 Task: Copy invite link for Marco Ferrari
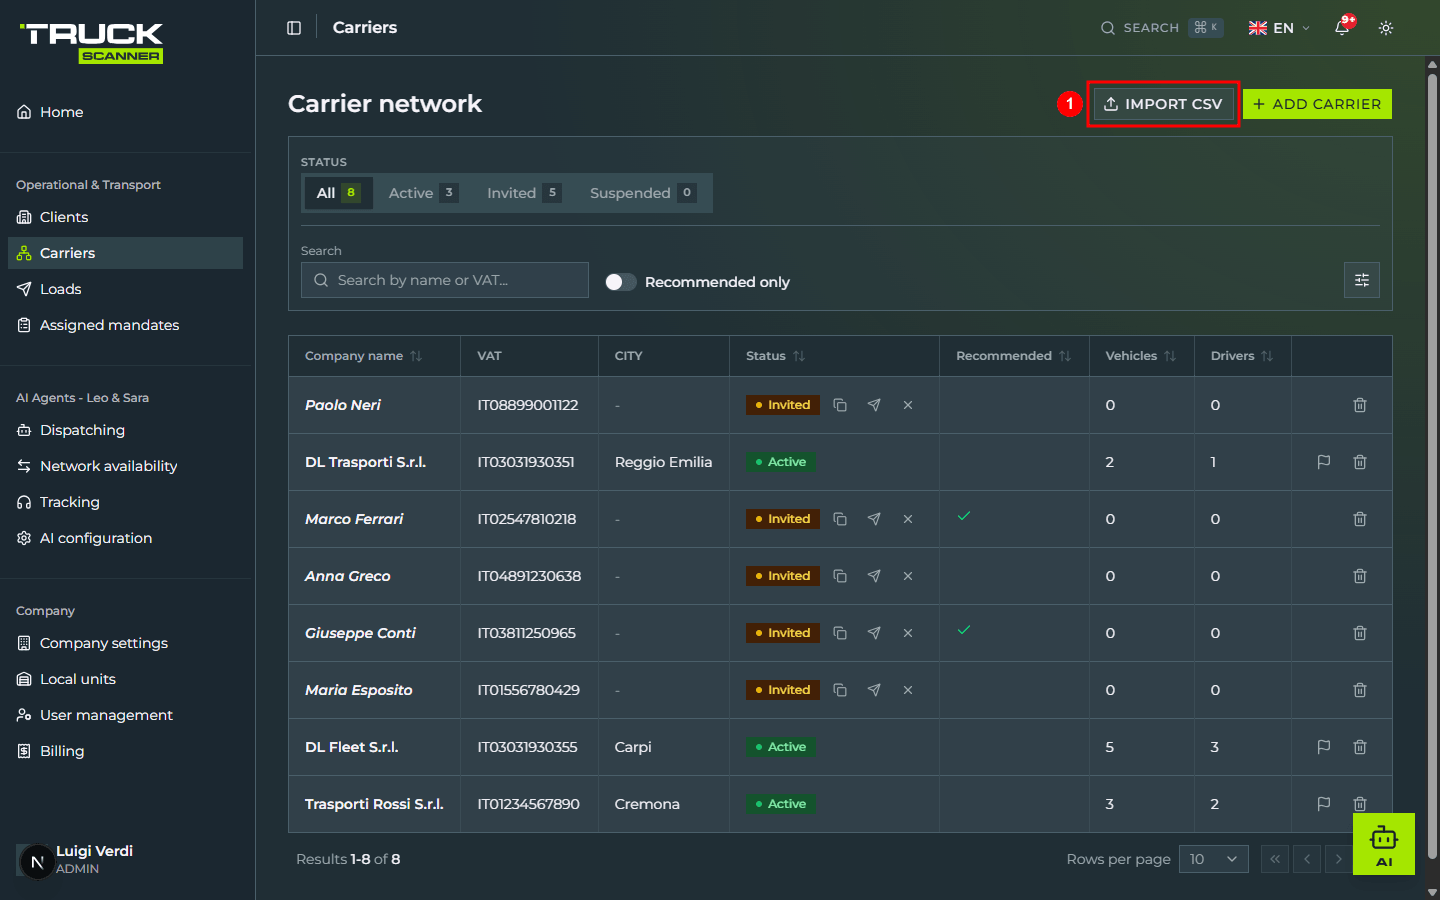coord(840,519)
